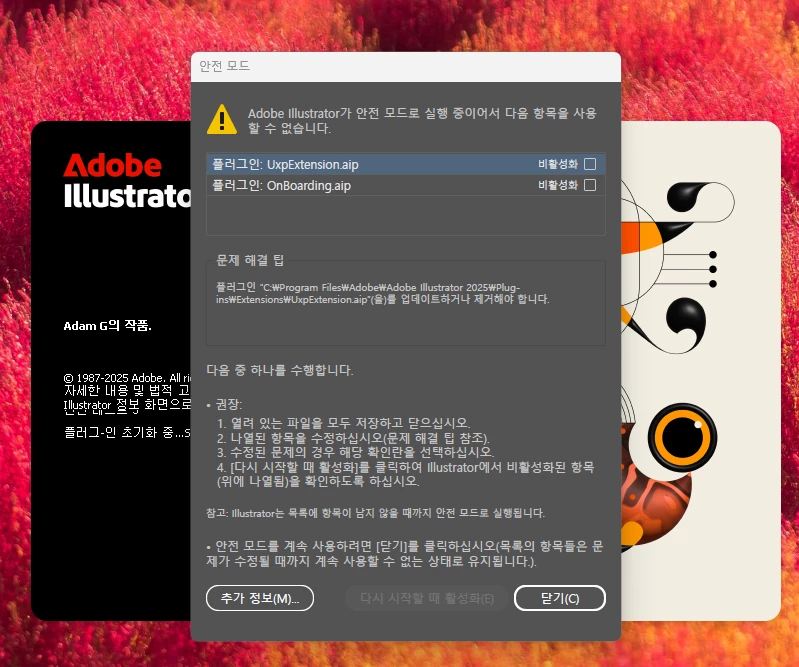This screenshot has height=667, width=799.
Task: Click the '참고: Illustrator는' note line
Action: [376, 513]
